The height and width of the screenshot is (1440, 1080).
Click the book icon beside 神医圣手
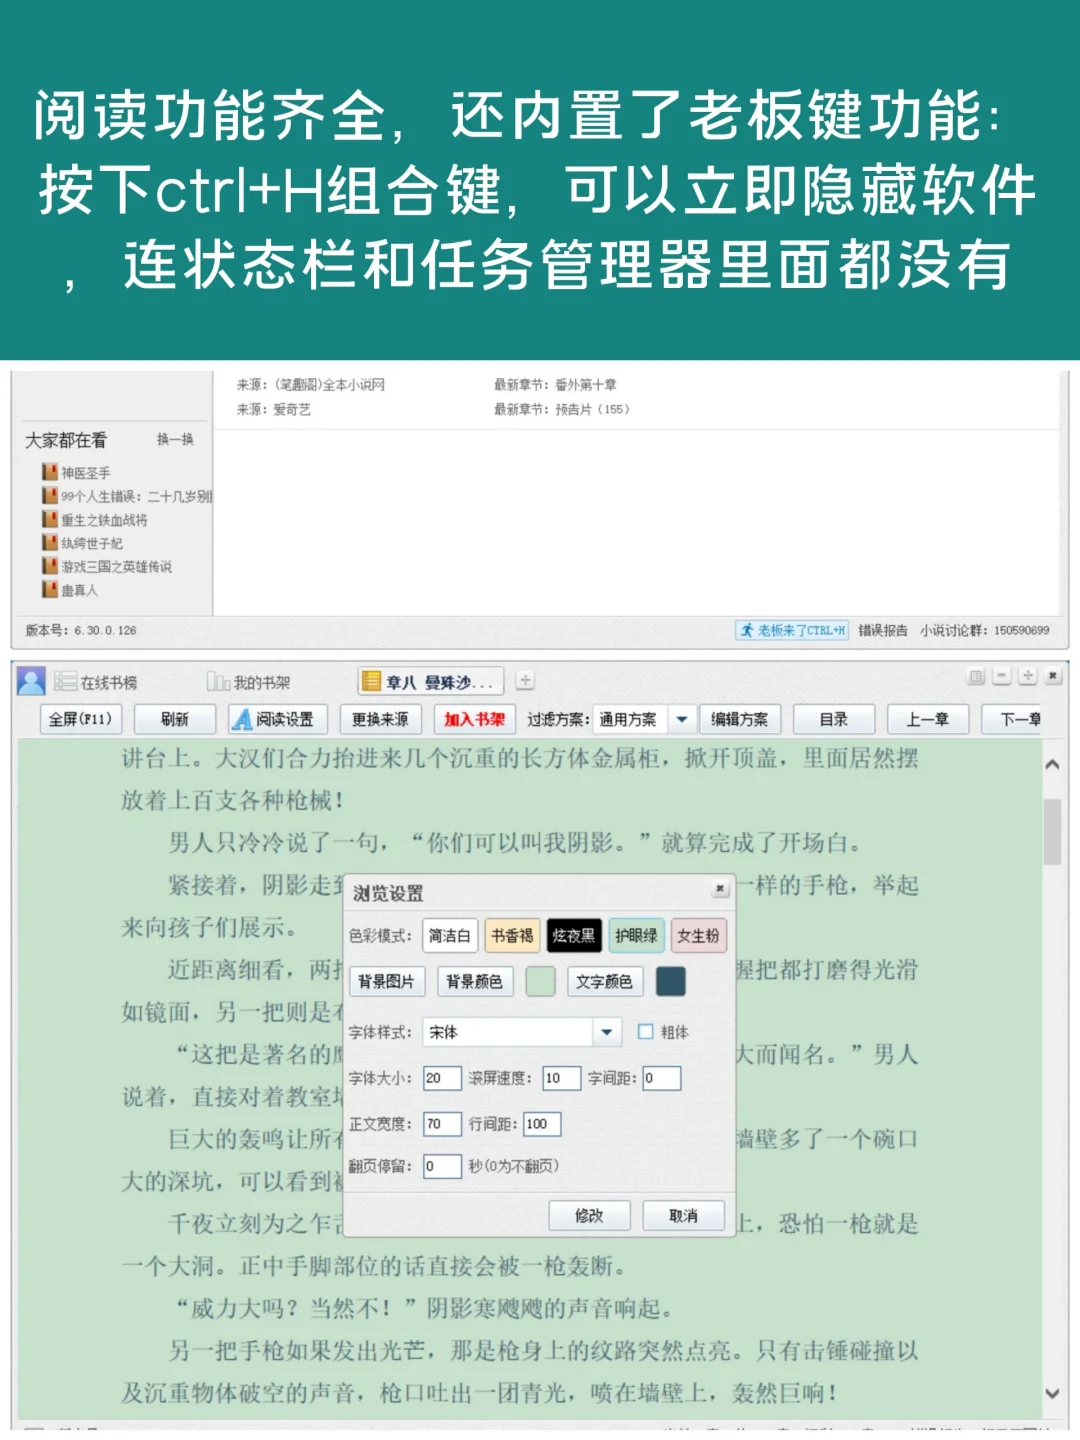(48, 471)
